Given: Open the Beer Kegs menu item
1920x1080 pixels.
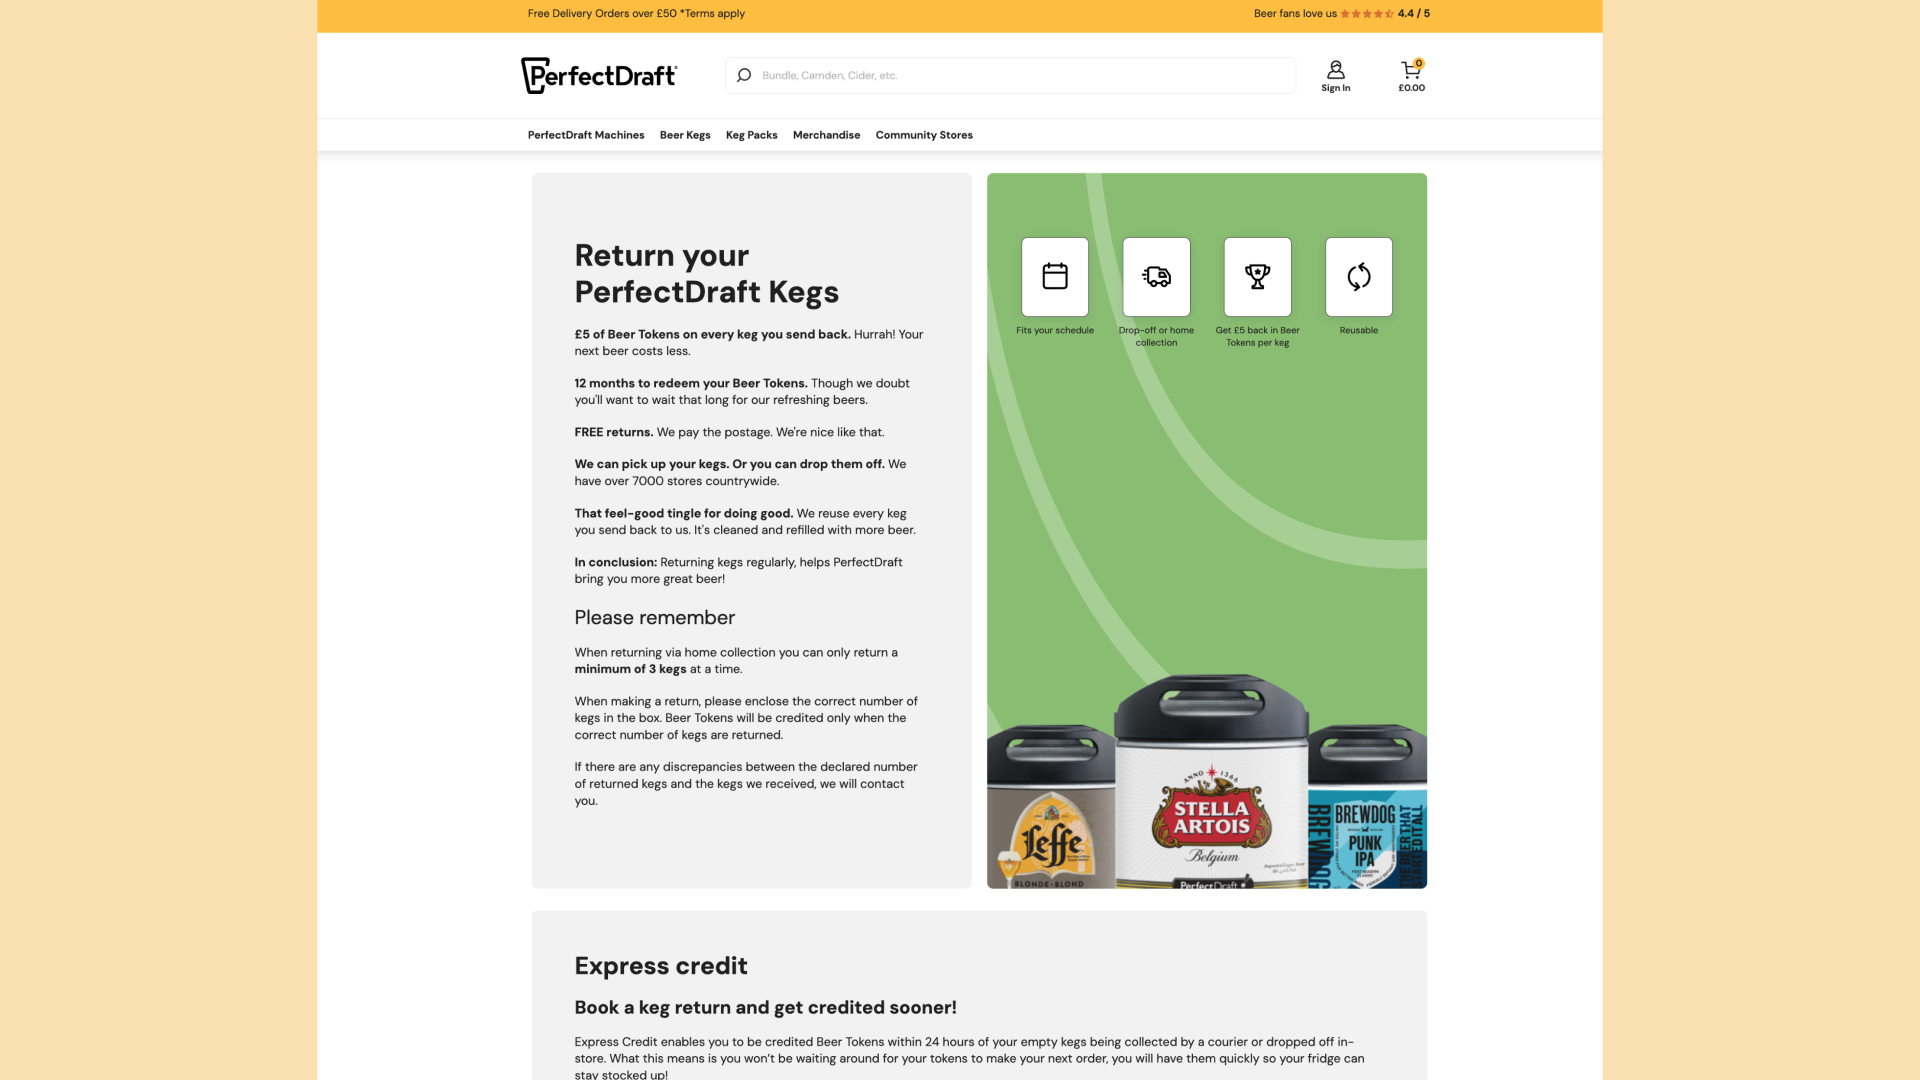Looking at the screenshot, I should click(684, 135).
